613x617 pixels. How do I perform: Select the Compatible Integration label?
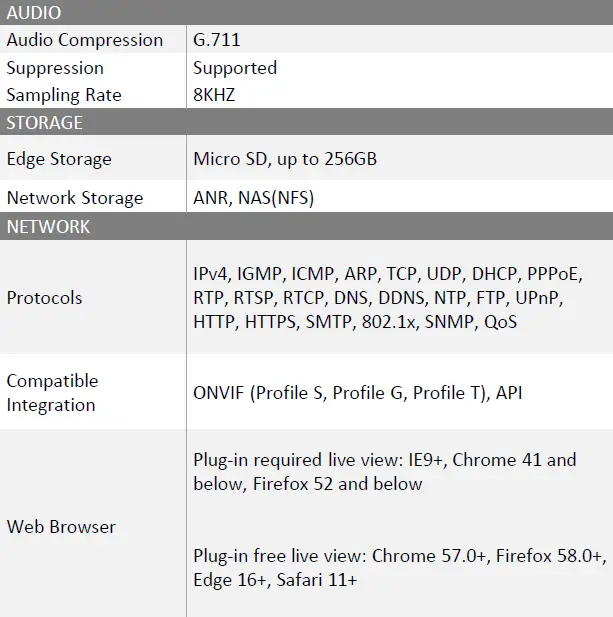(x=52, y=393)
